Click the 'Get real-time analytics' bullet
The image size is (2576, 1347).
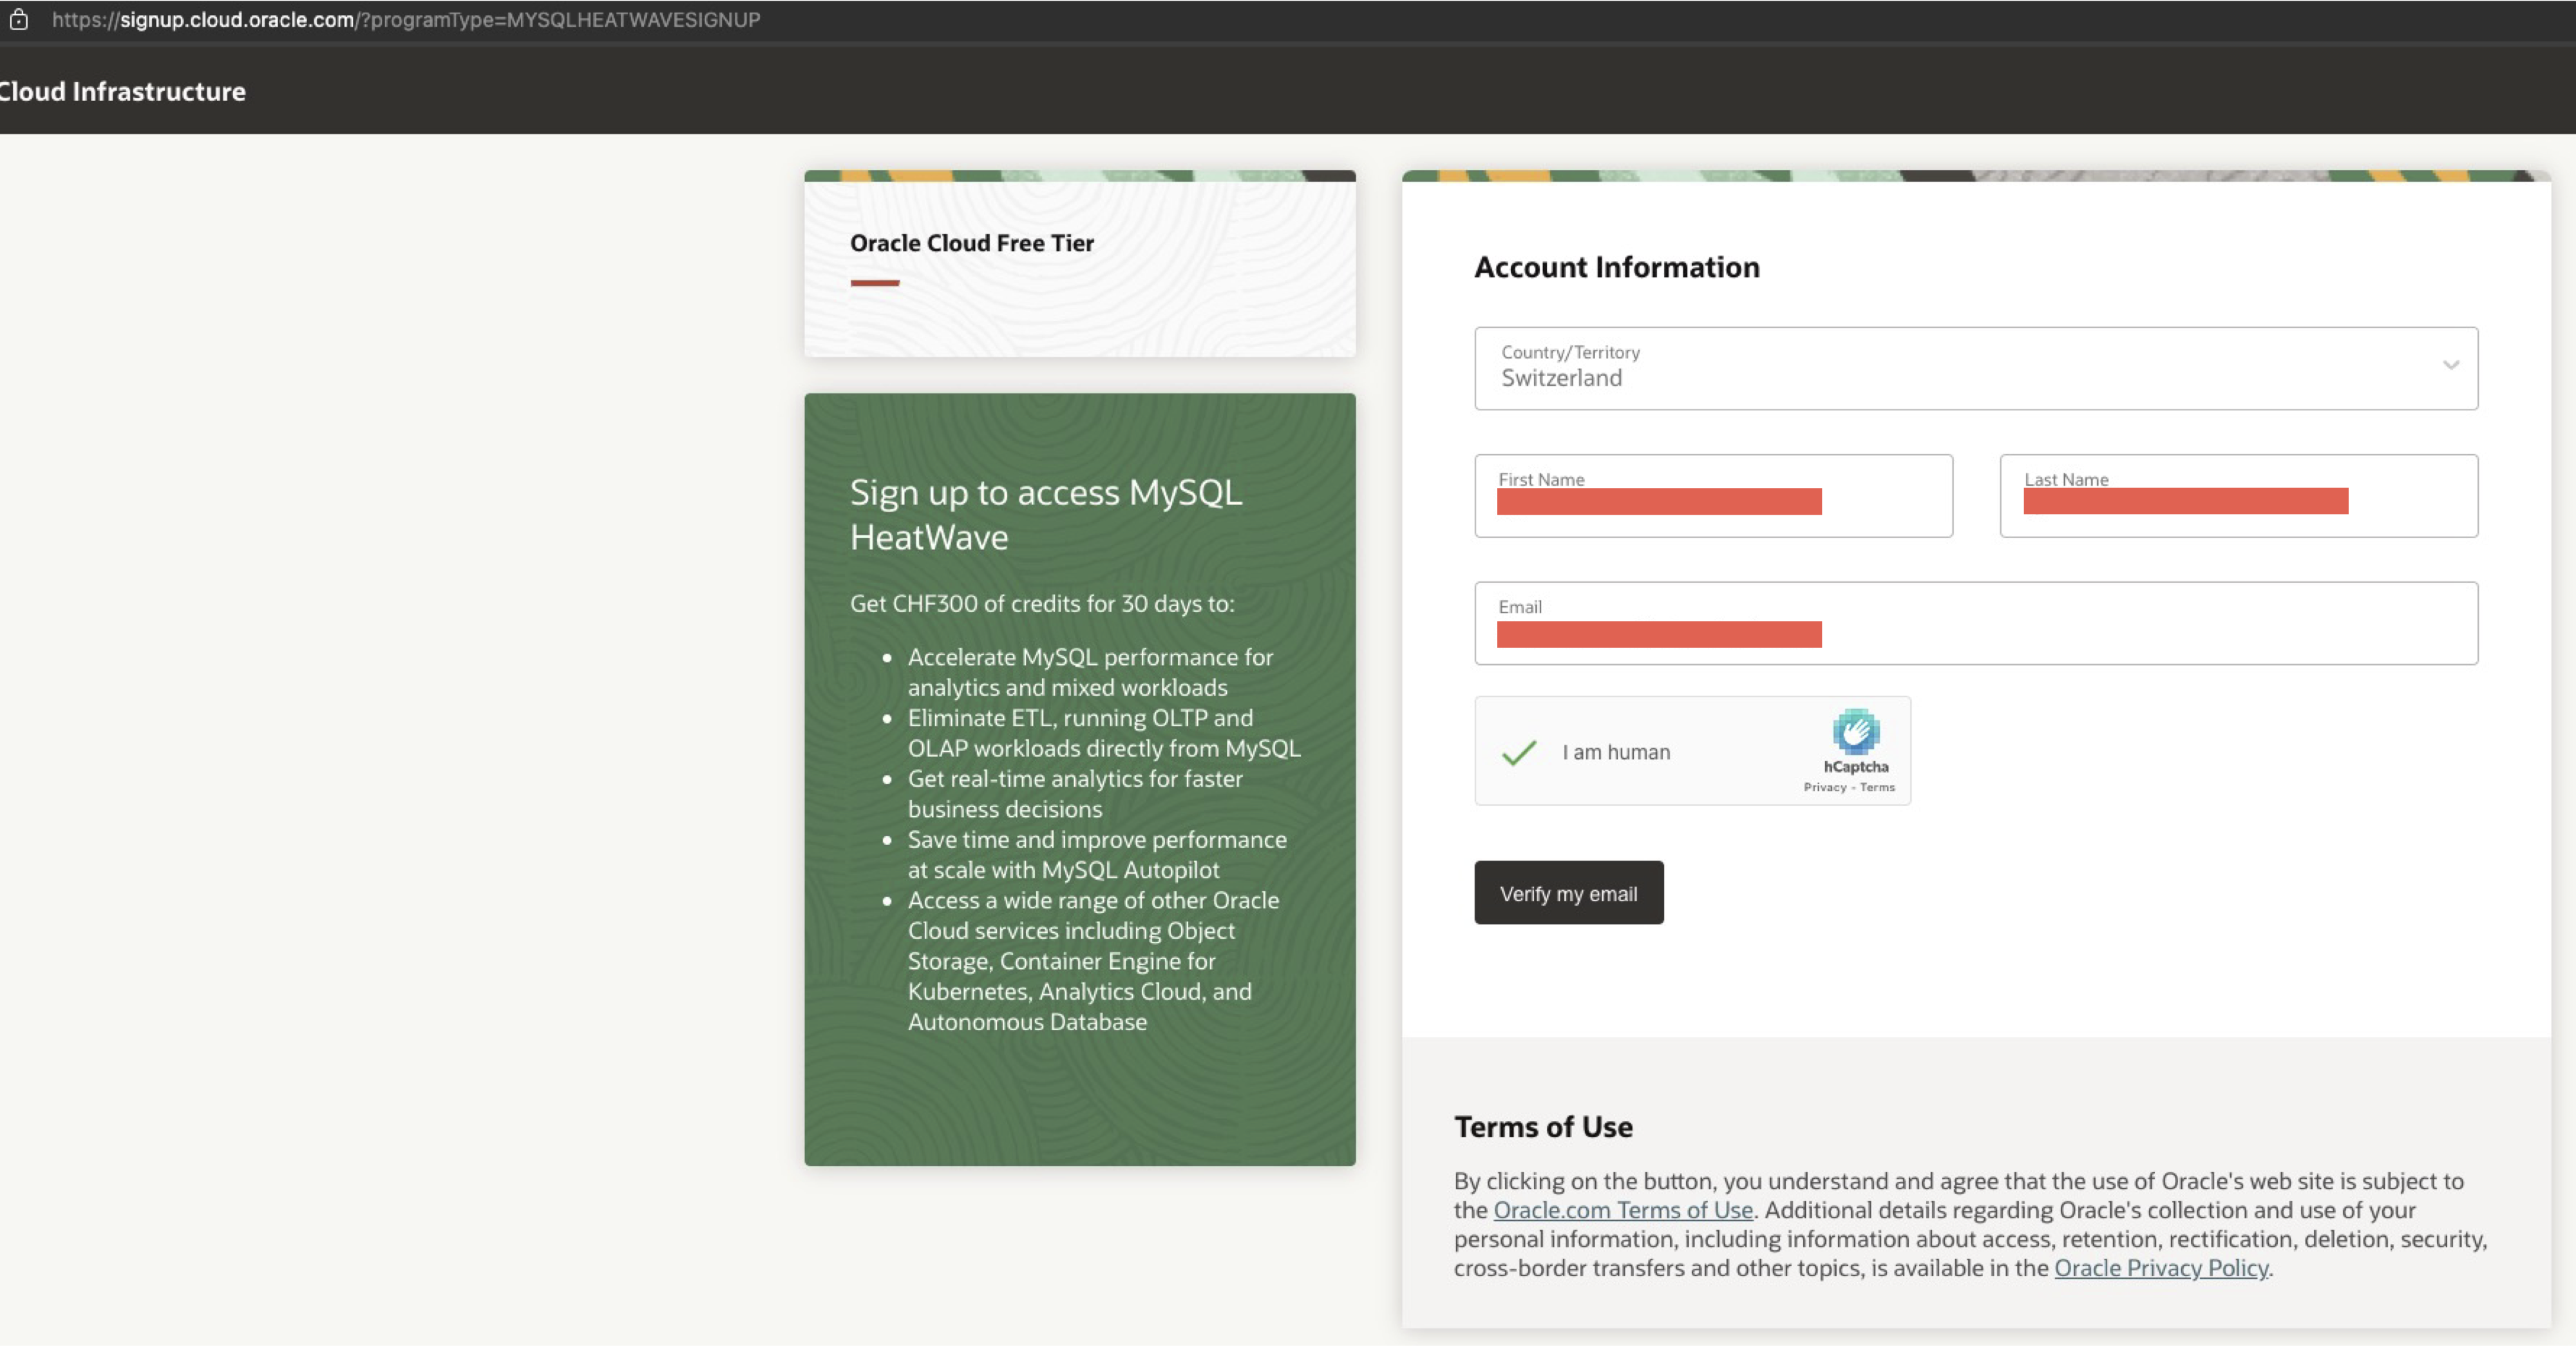tap(1075, 794)
